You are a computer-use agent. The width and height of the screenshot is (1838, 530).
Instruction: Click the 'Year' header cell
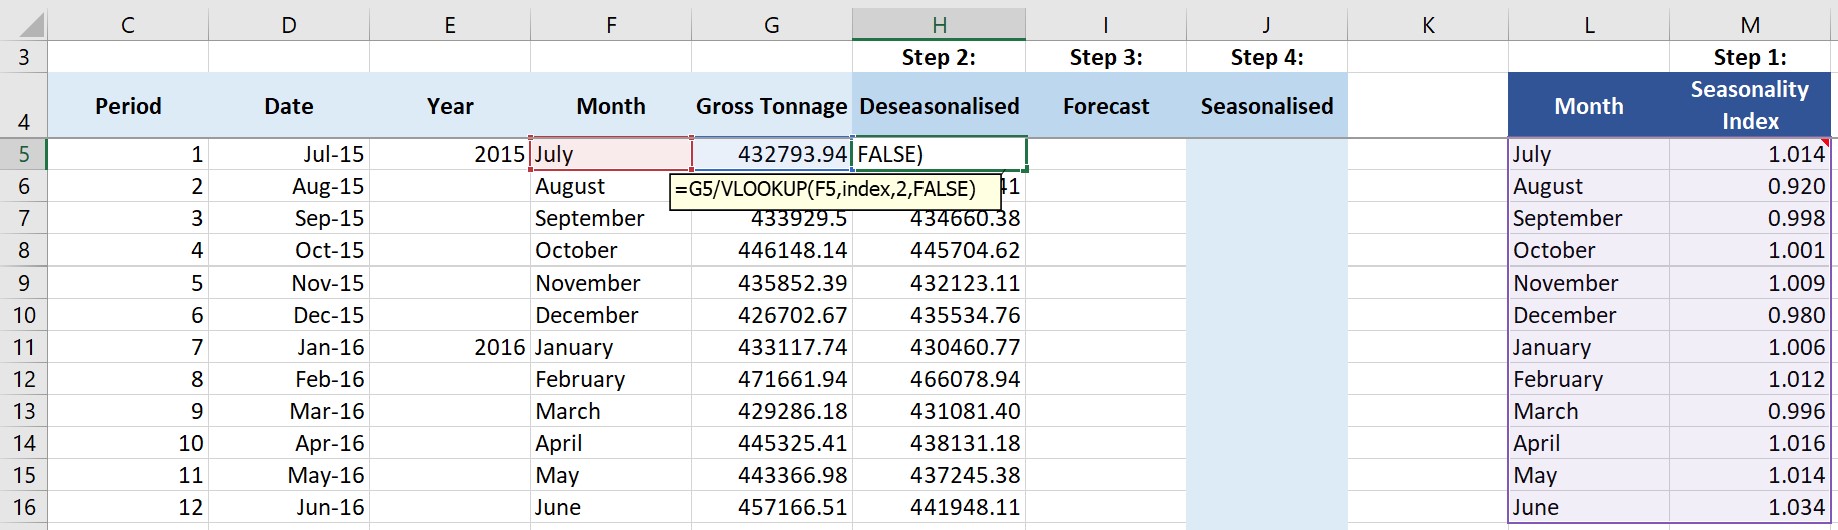(x=450, y=105)
